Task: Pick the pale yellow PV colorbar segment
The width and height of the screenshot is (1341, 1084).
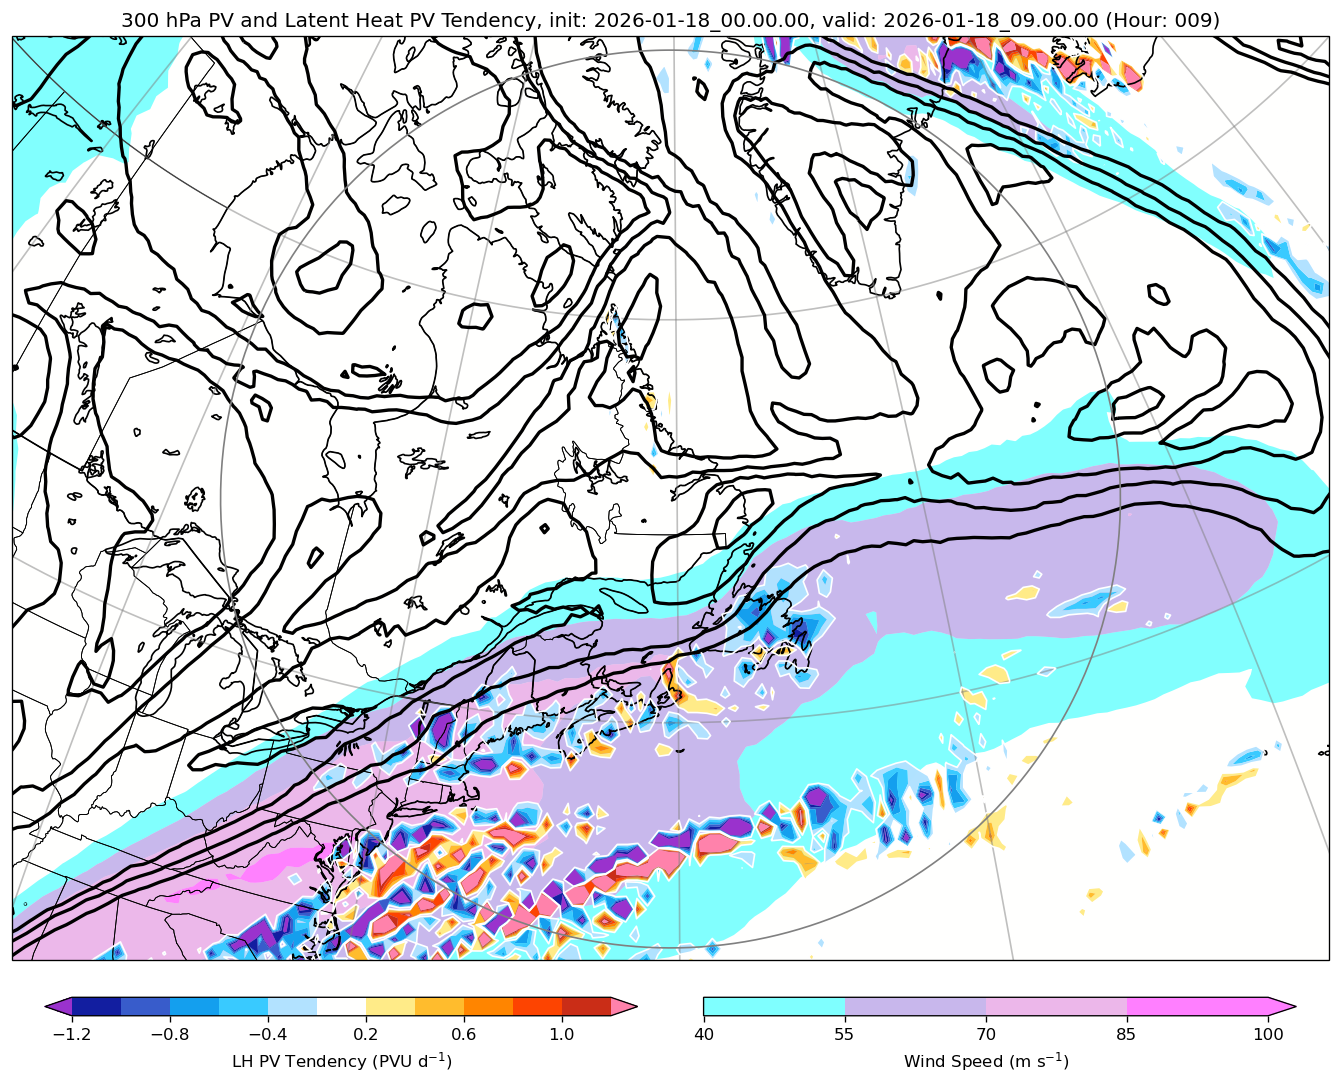Action: click(x=390, y=1006)
